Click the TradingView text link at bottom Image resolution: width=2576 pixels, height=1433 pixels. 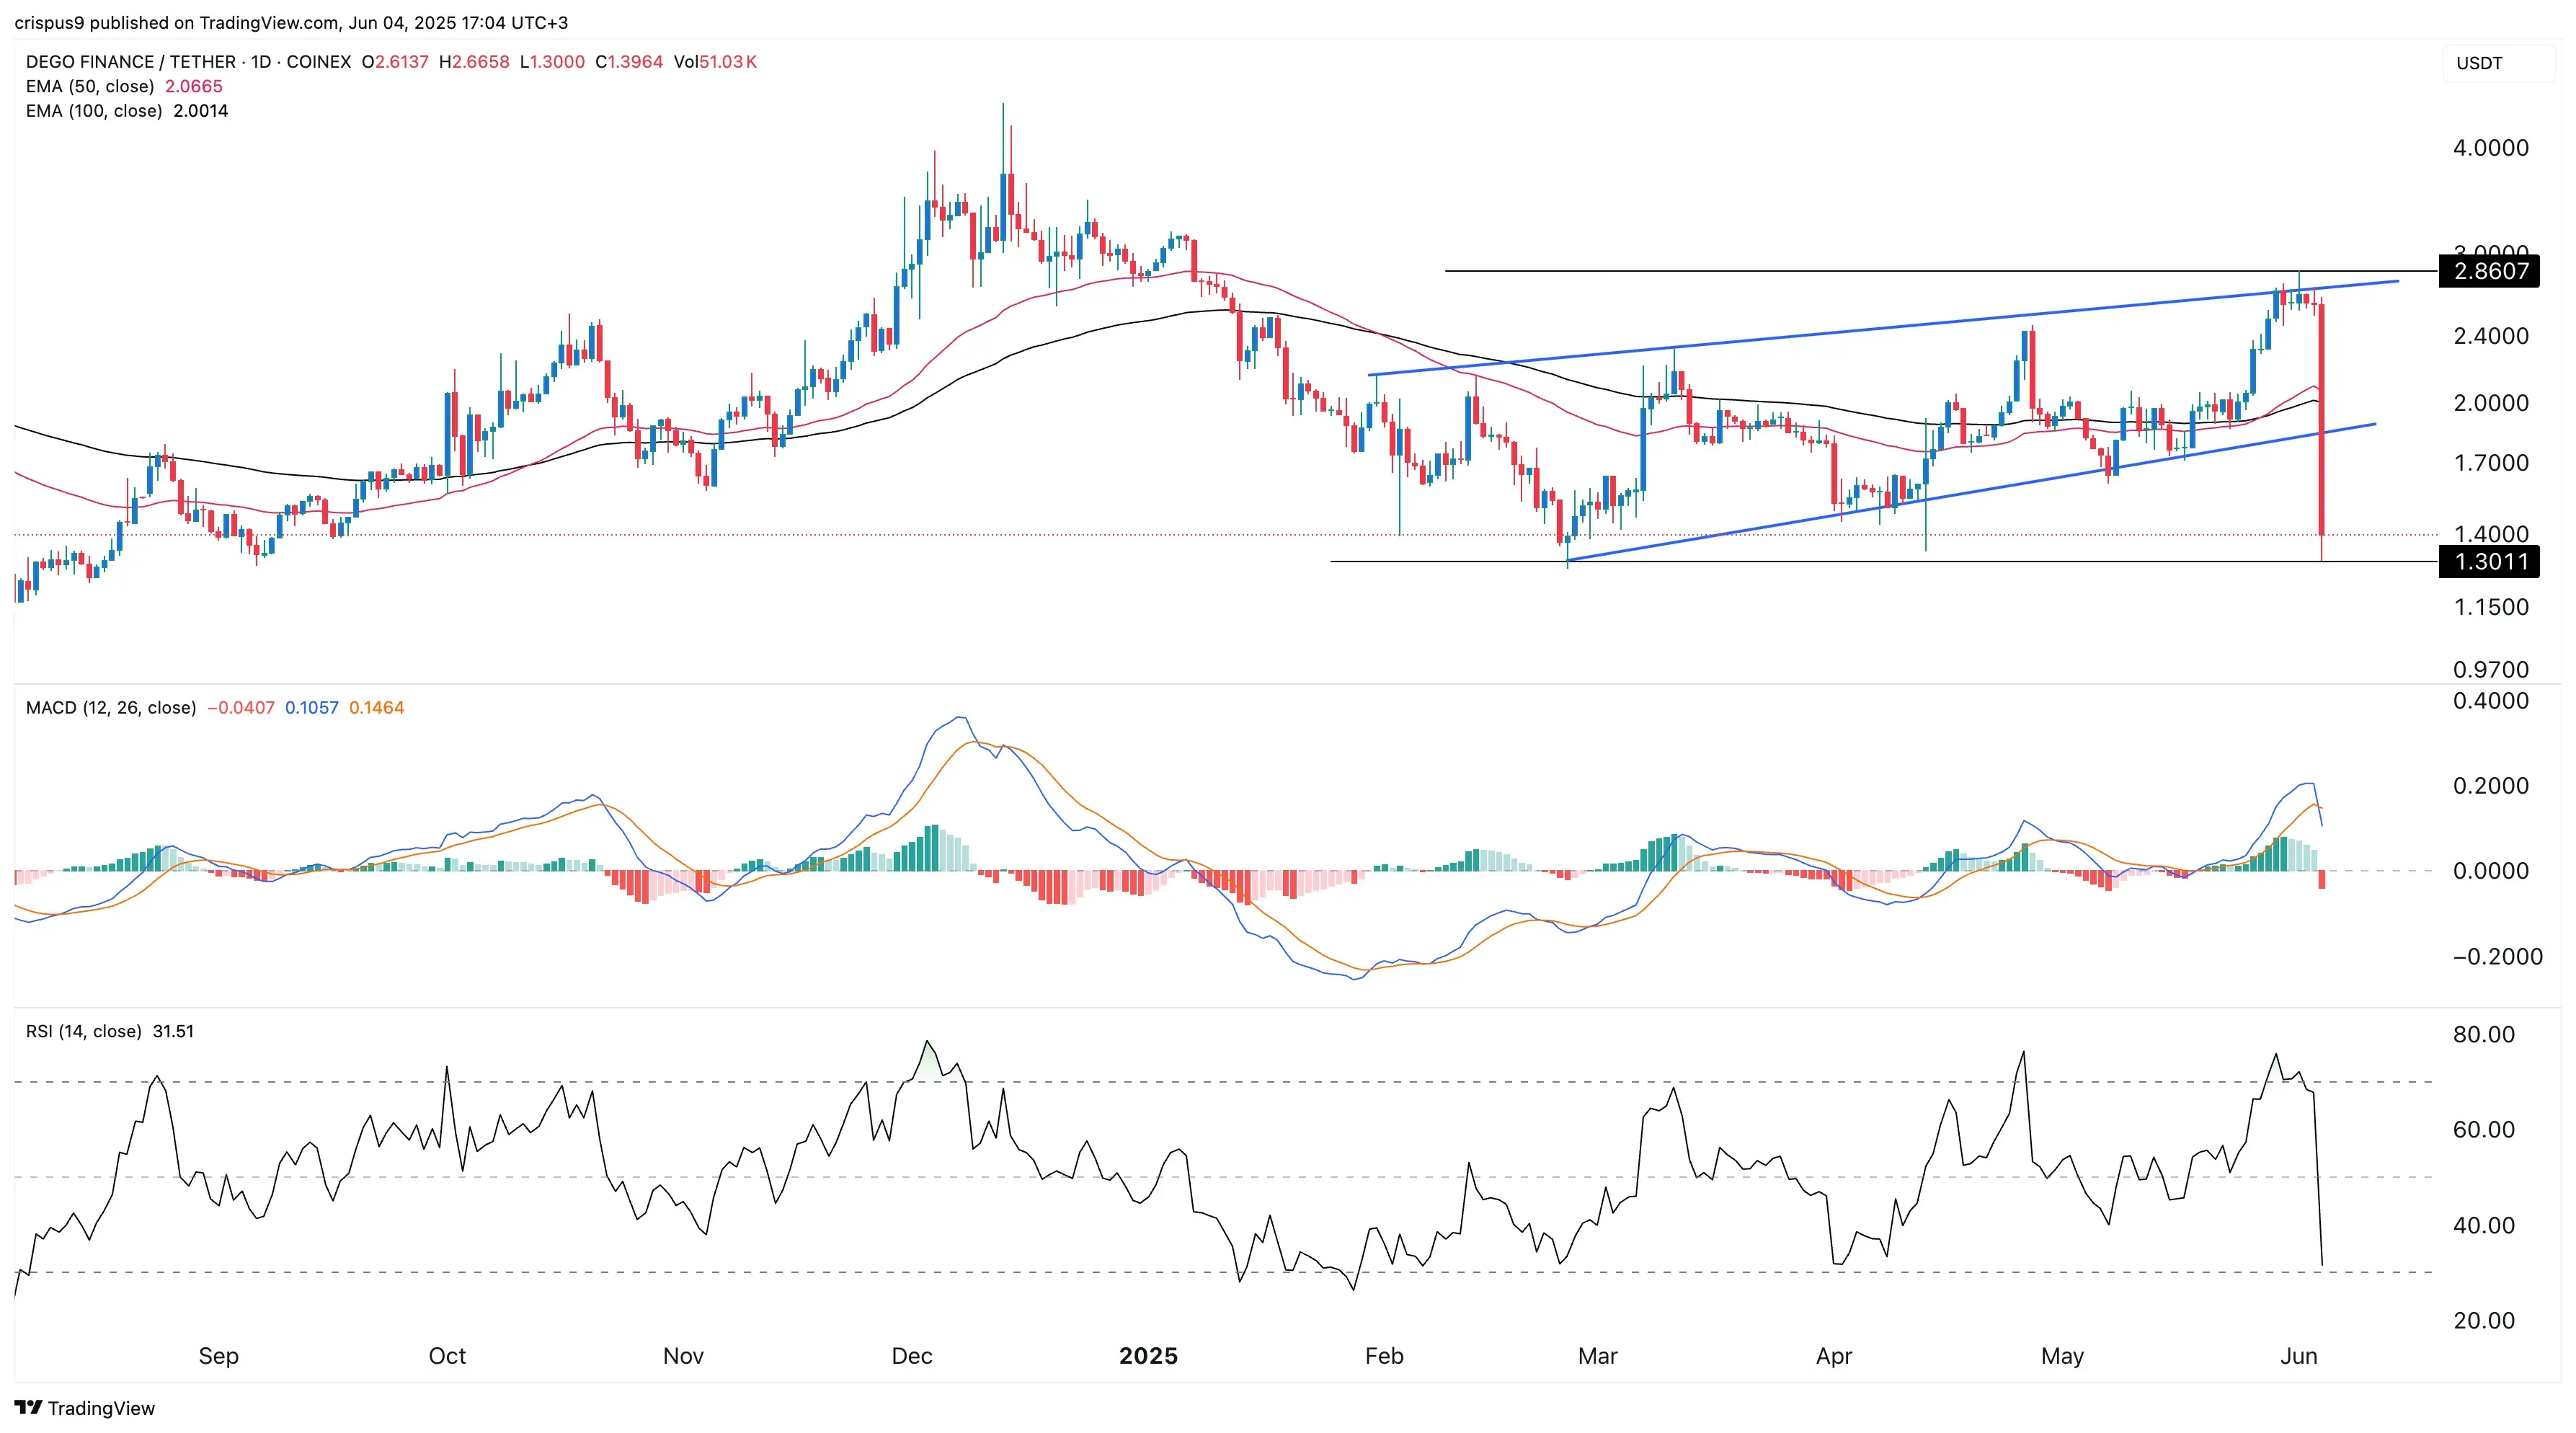[x=101, y=1408]
